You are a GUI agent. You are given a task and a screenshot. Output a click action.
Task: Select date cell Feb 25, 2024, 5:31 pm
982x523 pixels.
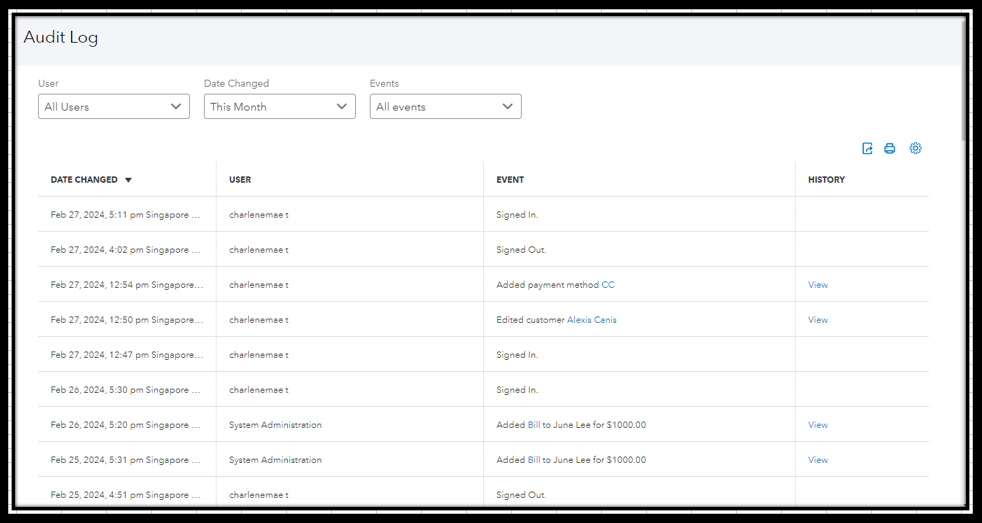(x=125, y=460)
